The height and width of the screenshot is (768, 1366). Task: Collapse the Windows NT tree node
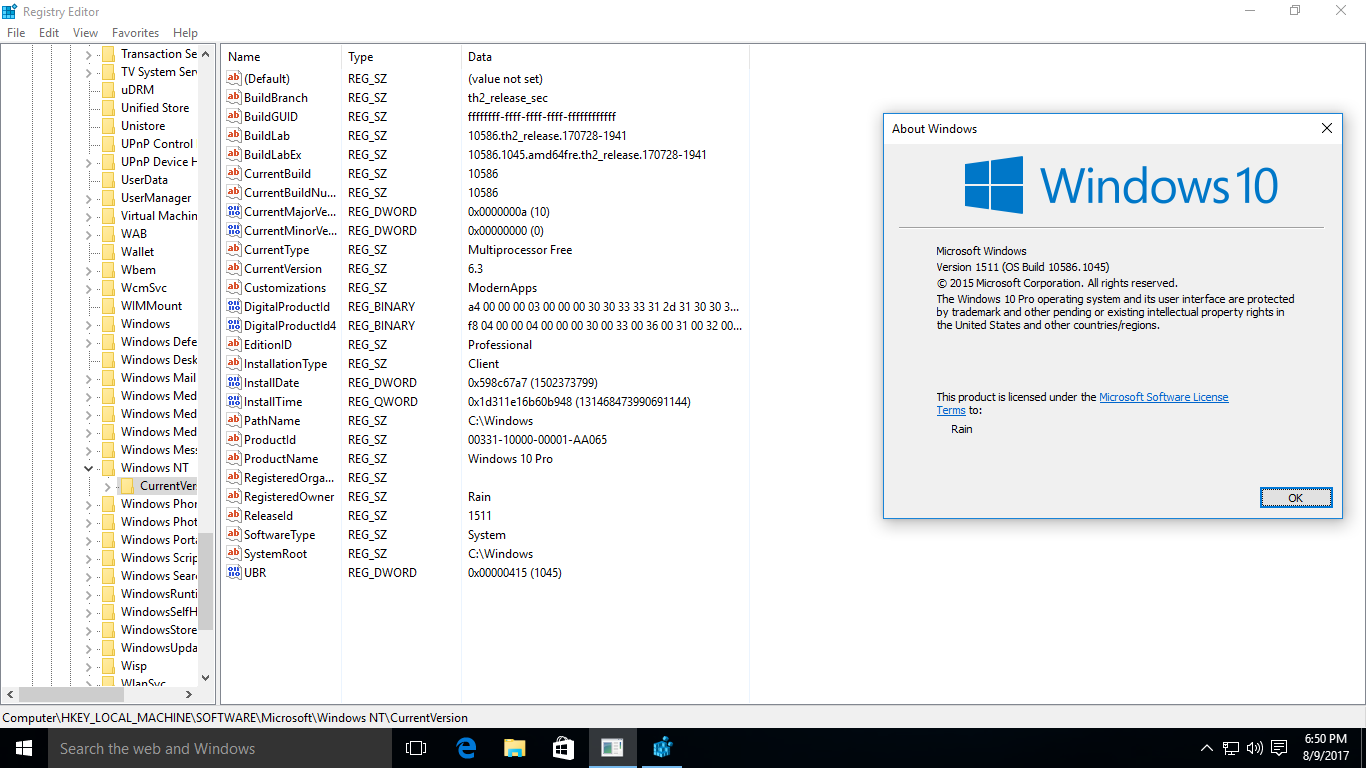(88, 468)
